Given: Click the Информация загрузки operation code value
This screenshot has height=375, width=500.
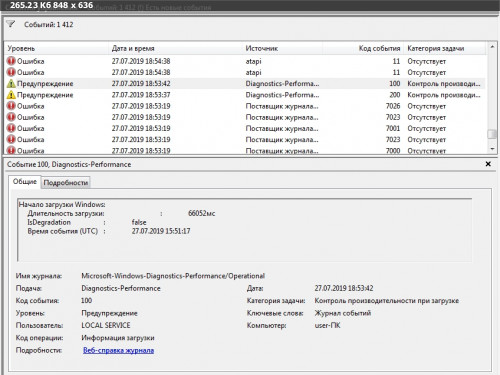Looking at the screenshot, I should click(x=118, y=338).
